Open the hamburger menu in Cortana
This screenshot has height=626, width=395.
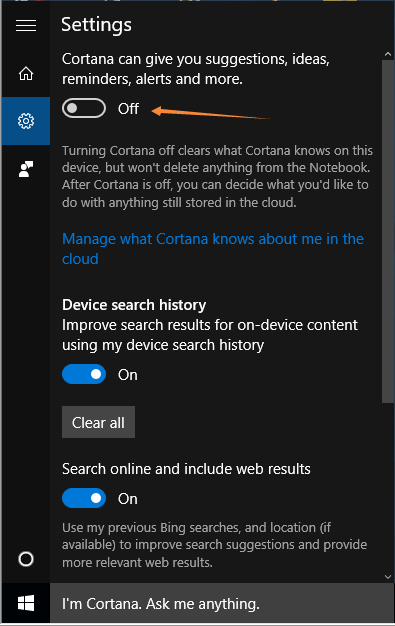point(26,25)
